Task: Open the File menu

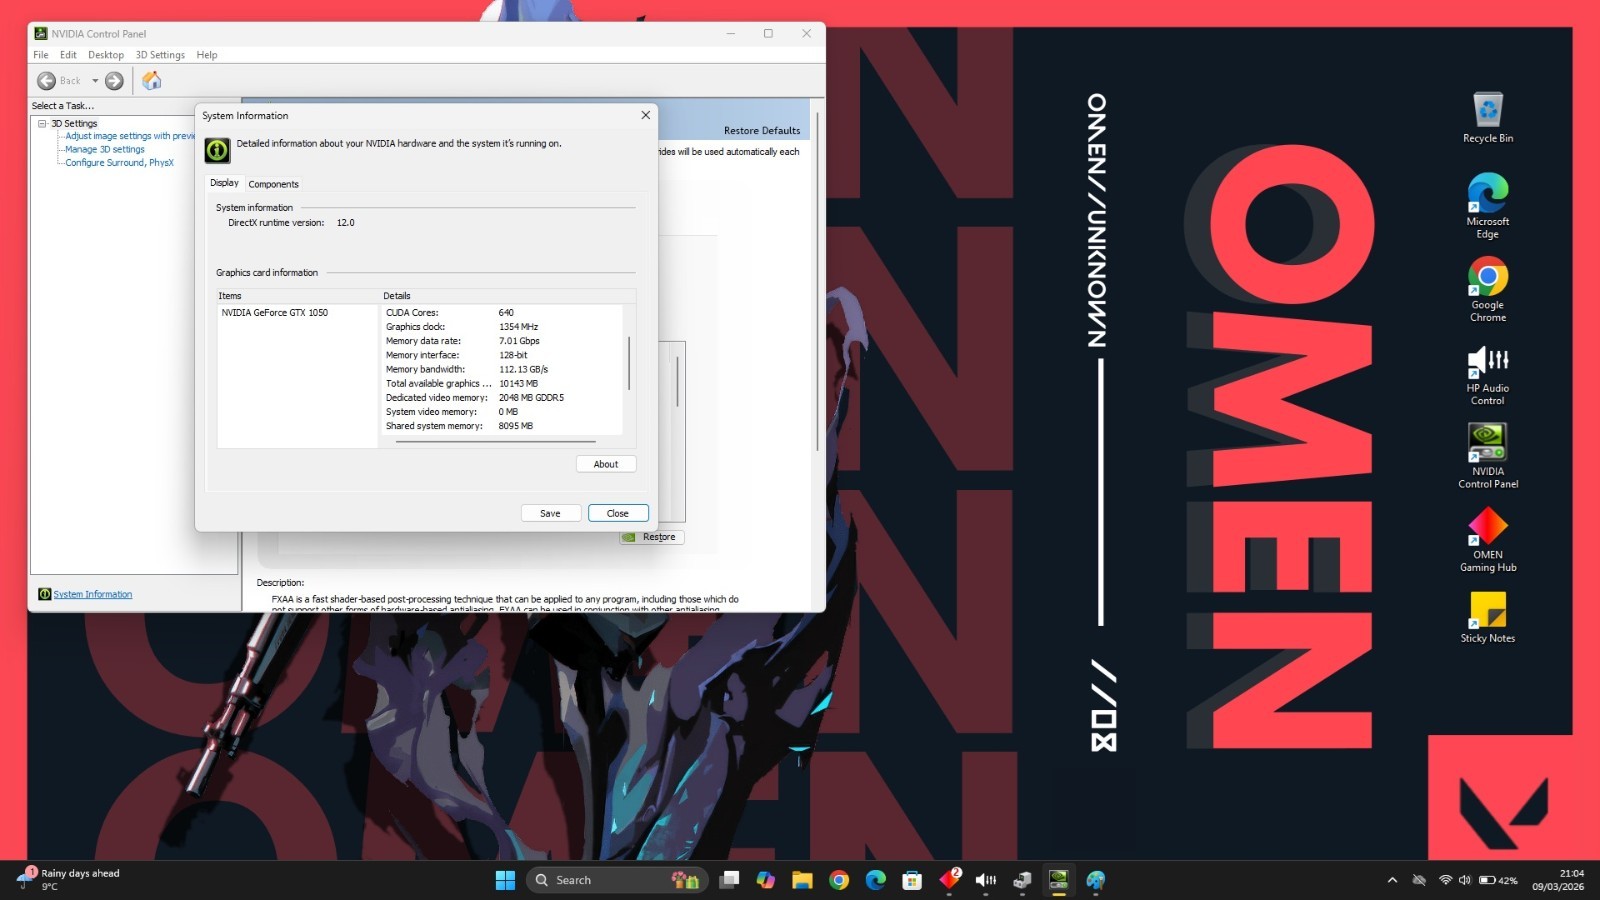Action: (41, 55)
